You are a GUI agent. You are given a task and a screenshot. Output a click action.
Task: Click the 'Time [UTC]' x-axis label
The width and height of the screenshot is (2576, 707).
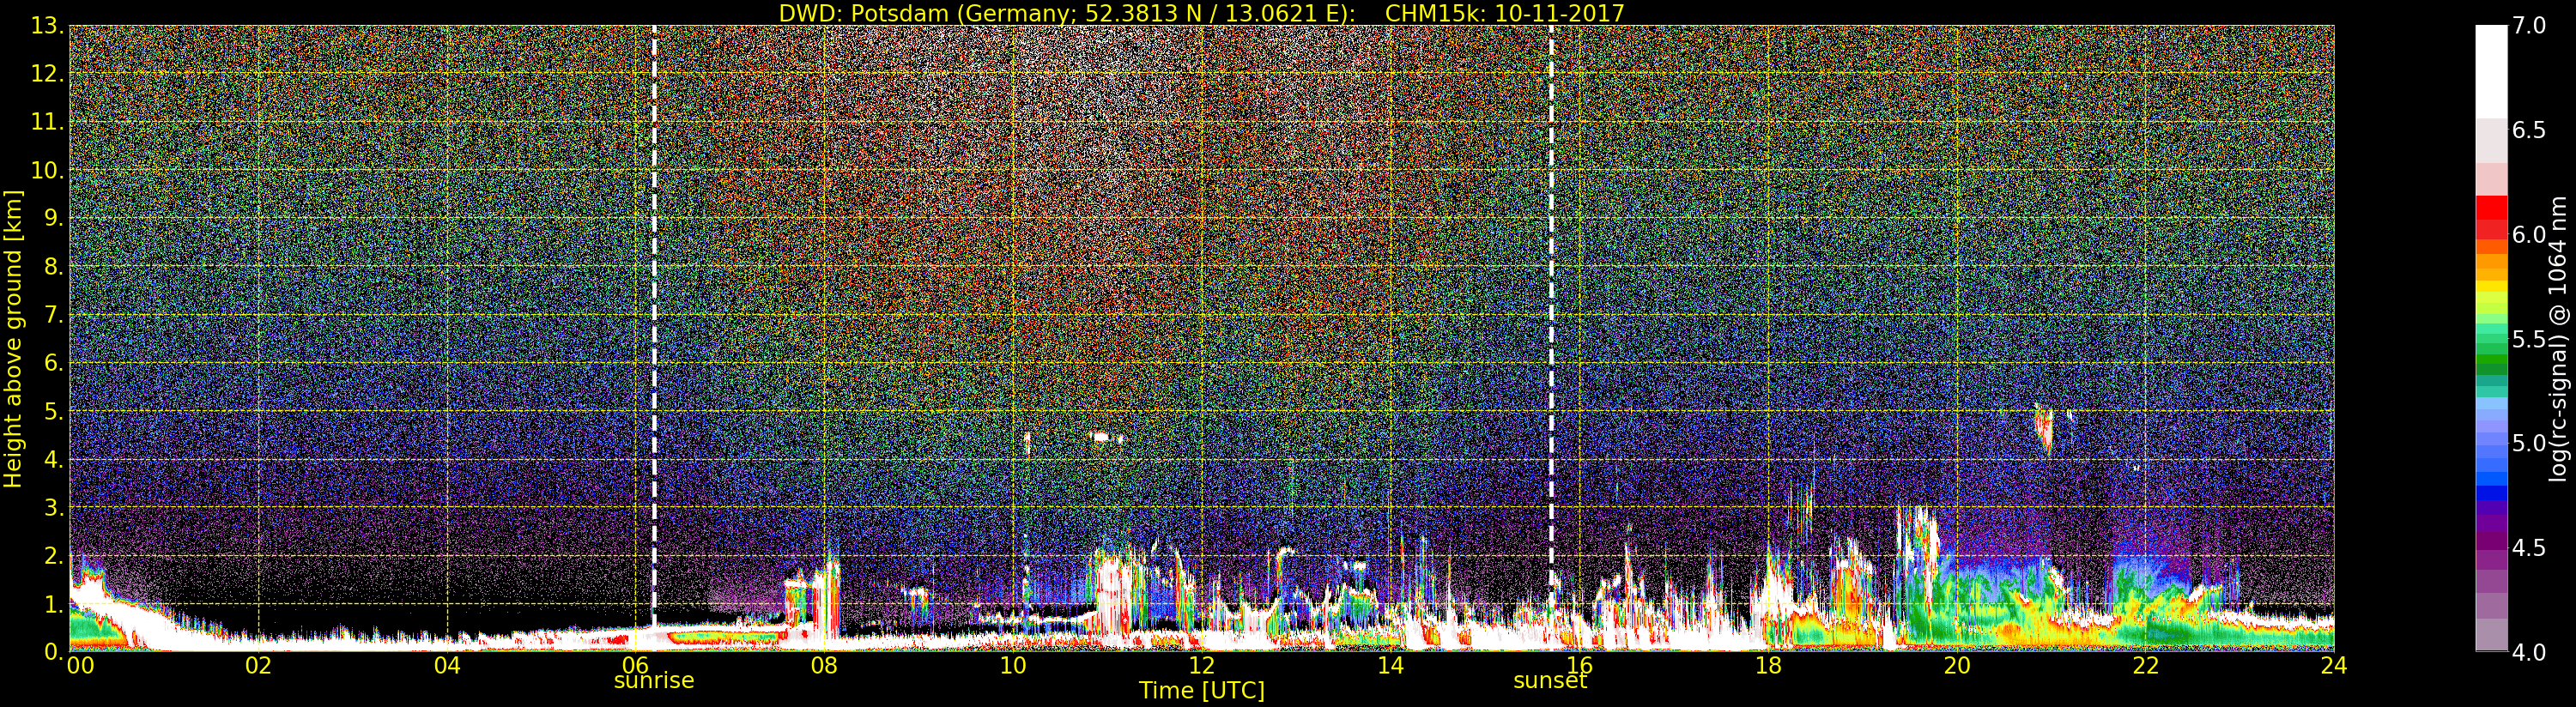(1201, 690)
